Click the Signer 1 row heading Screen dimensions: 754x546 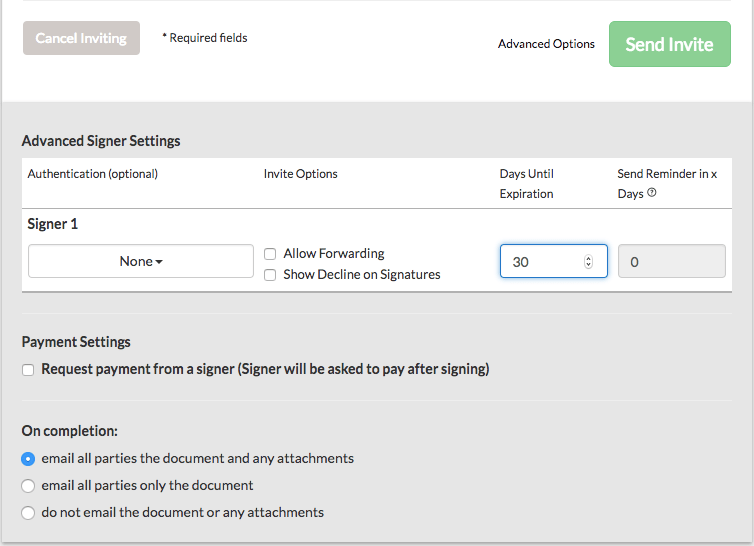coord(53,224)
